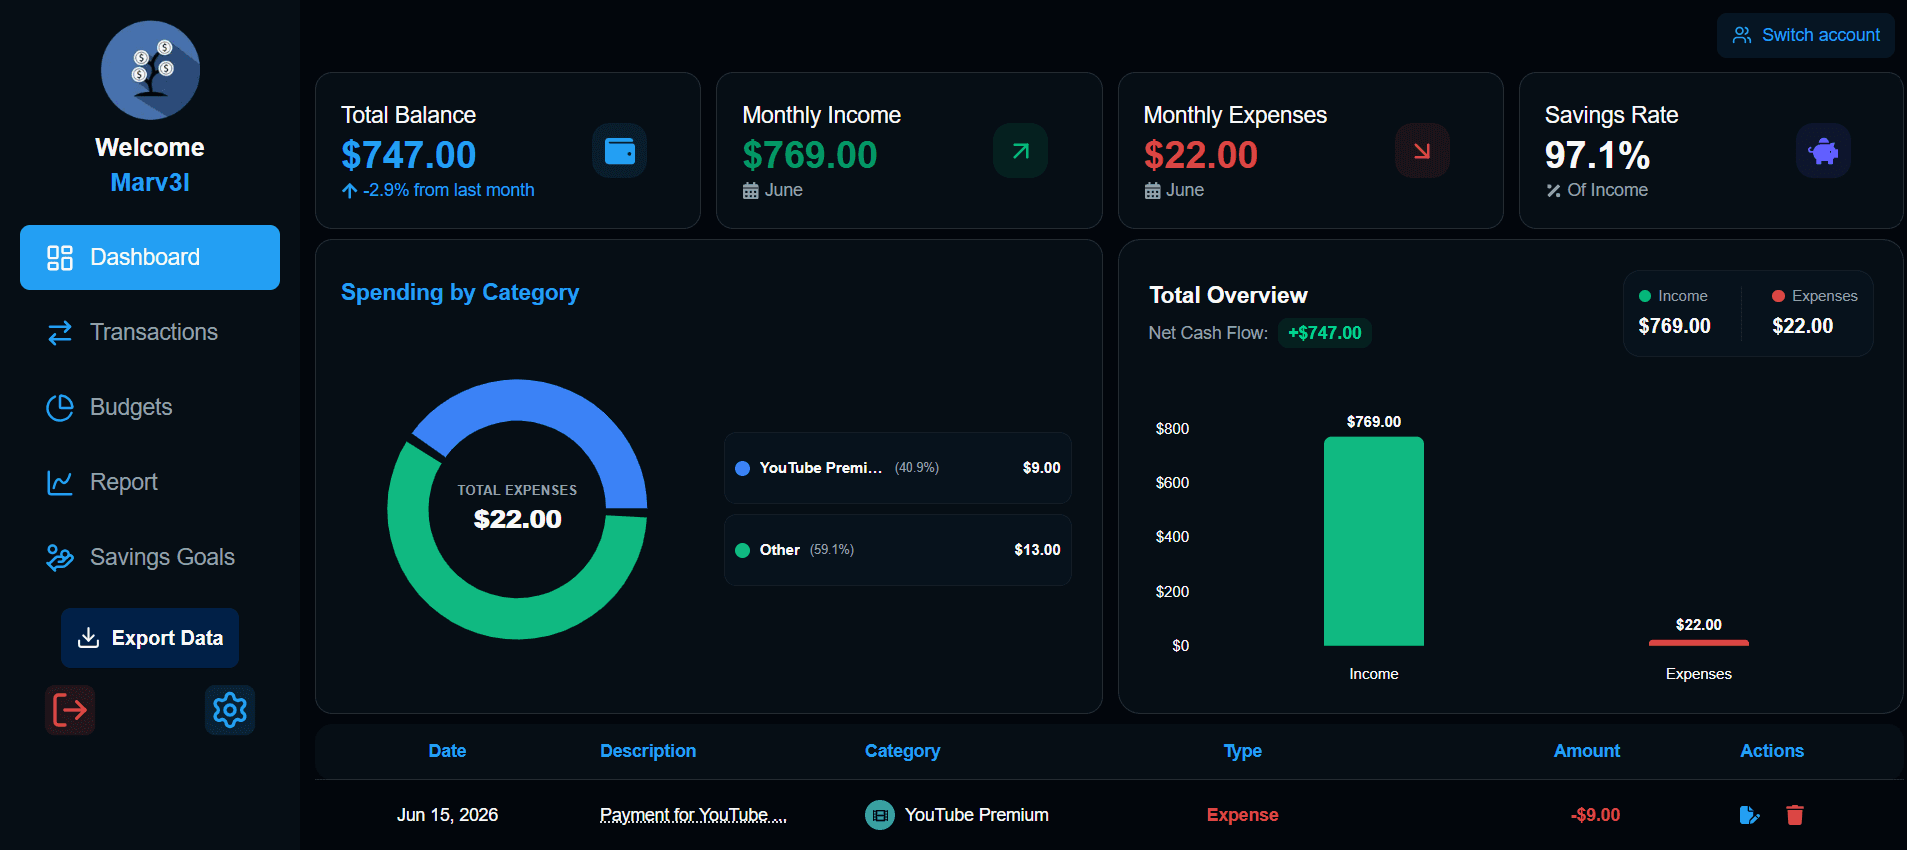Click calendar icon beside June in Monthly Expenses
Image resolution: width=1907 pixels, height=850 pixels.
click(1152, 191)
